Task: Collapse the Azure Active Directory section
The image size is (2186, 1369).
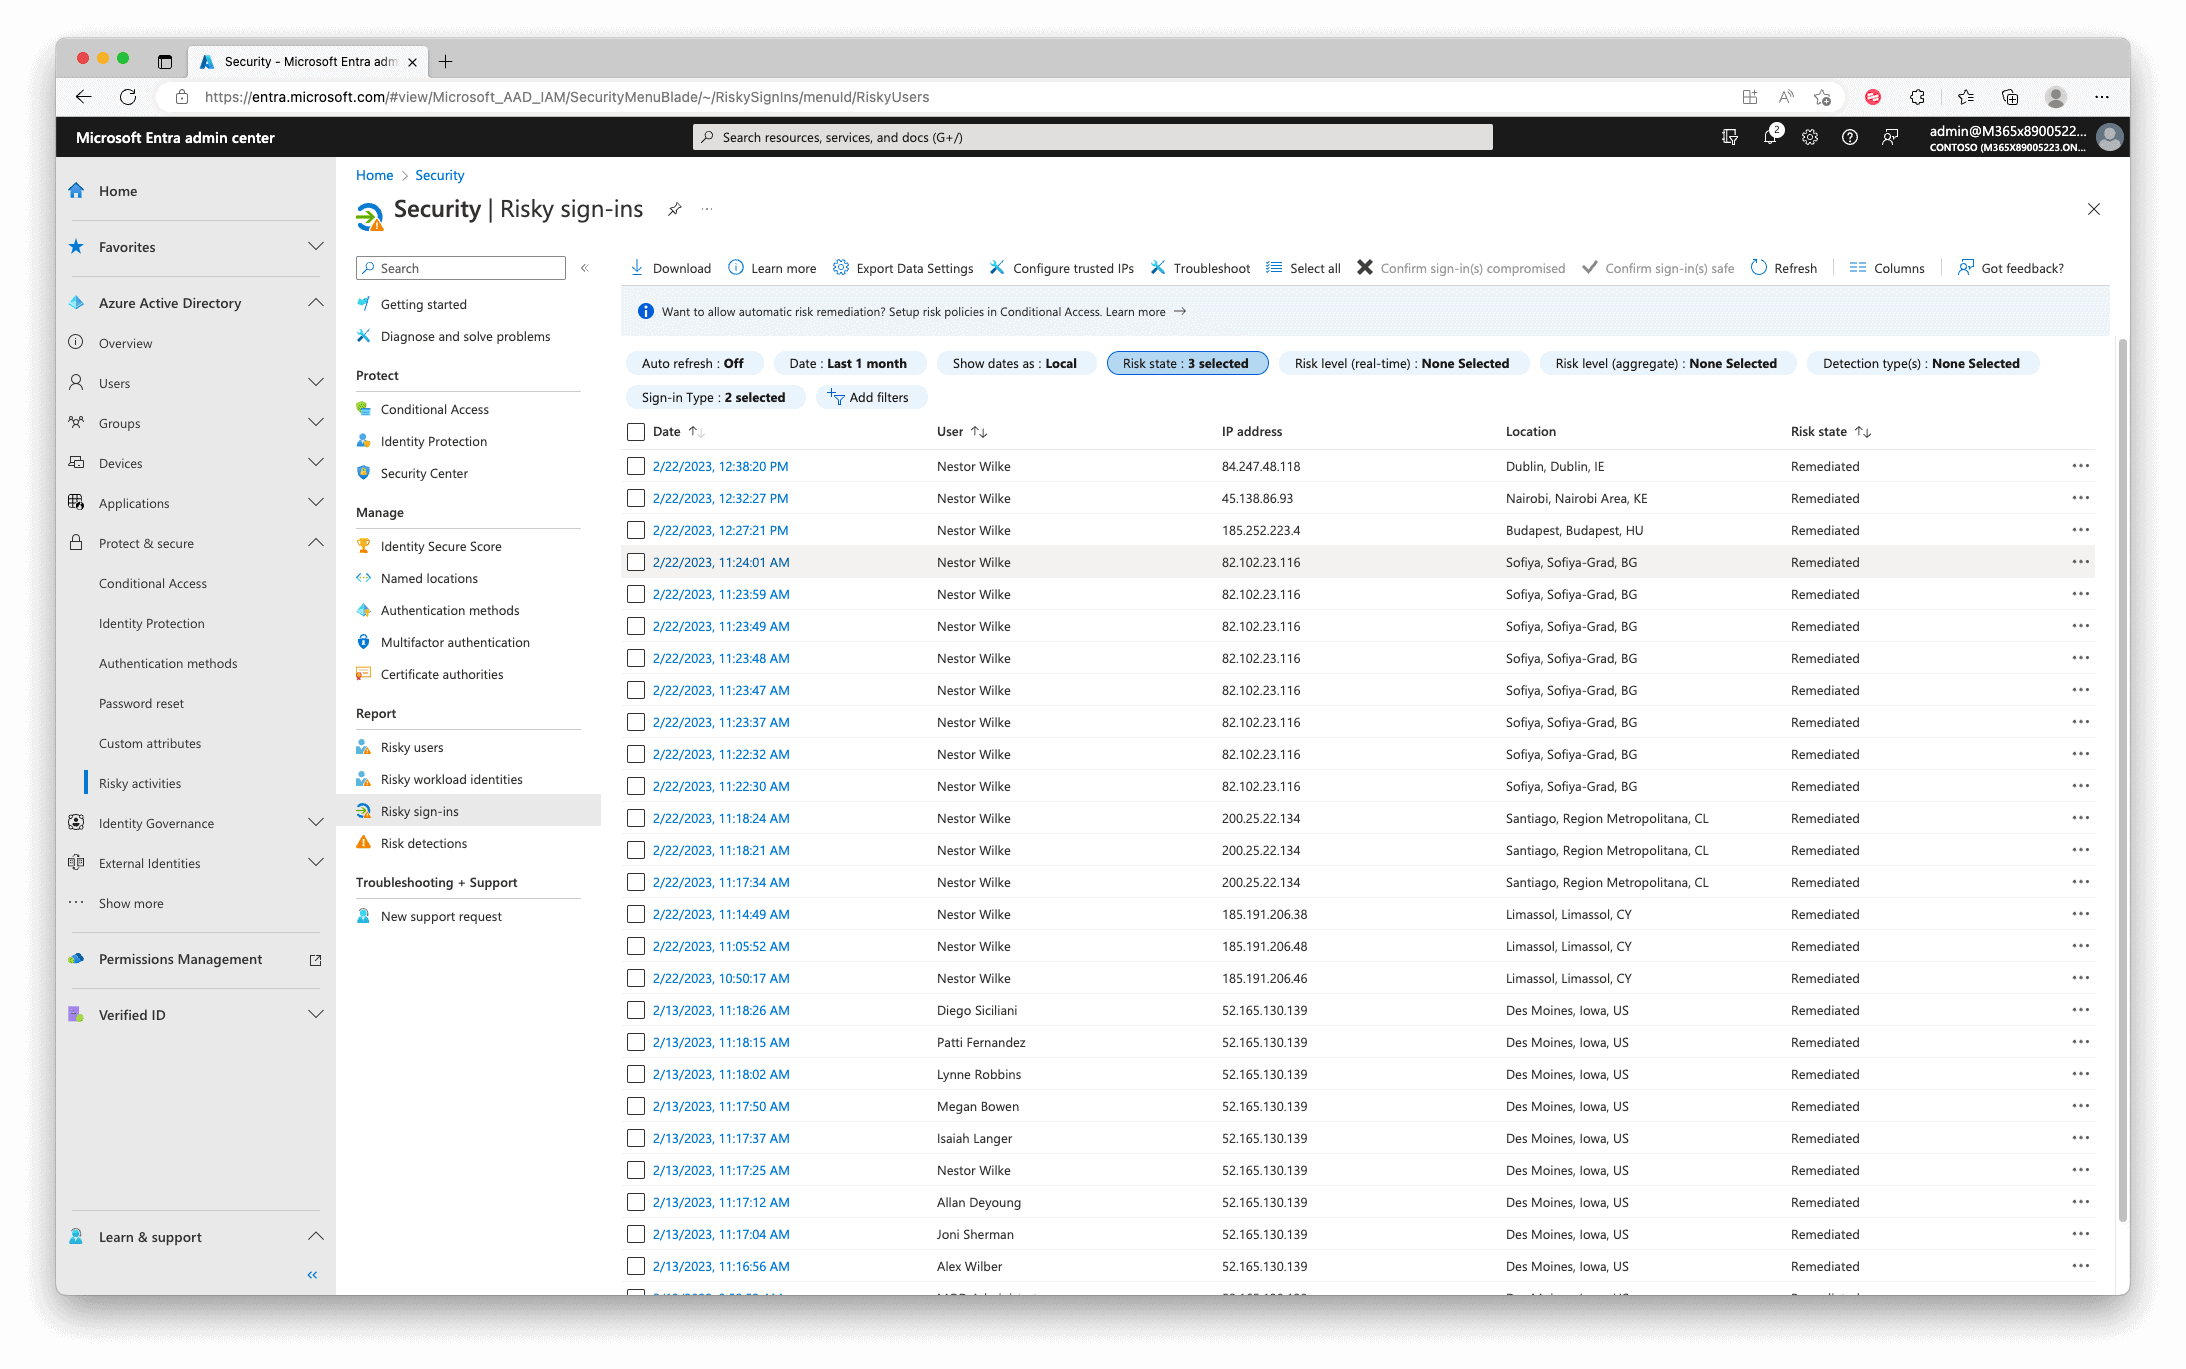Action: (316, 303)
